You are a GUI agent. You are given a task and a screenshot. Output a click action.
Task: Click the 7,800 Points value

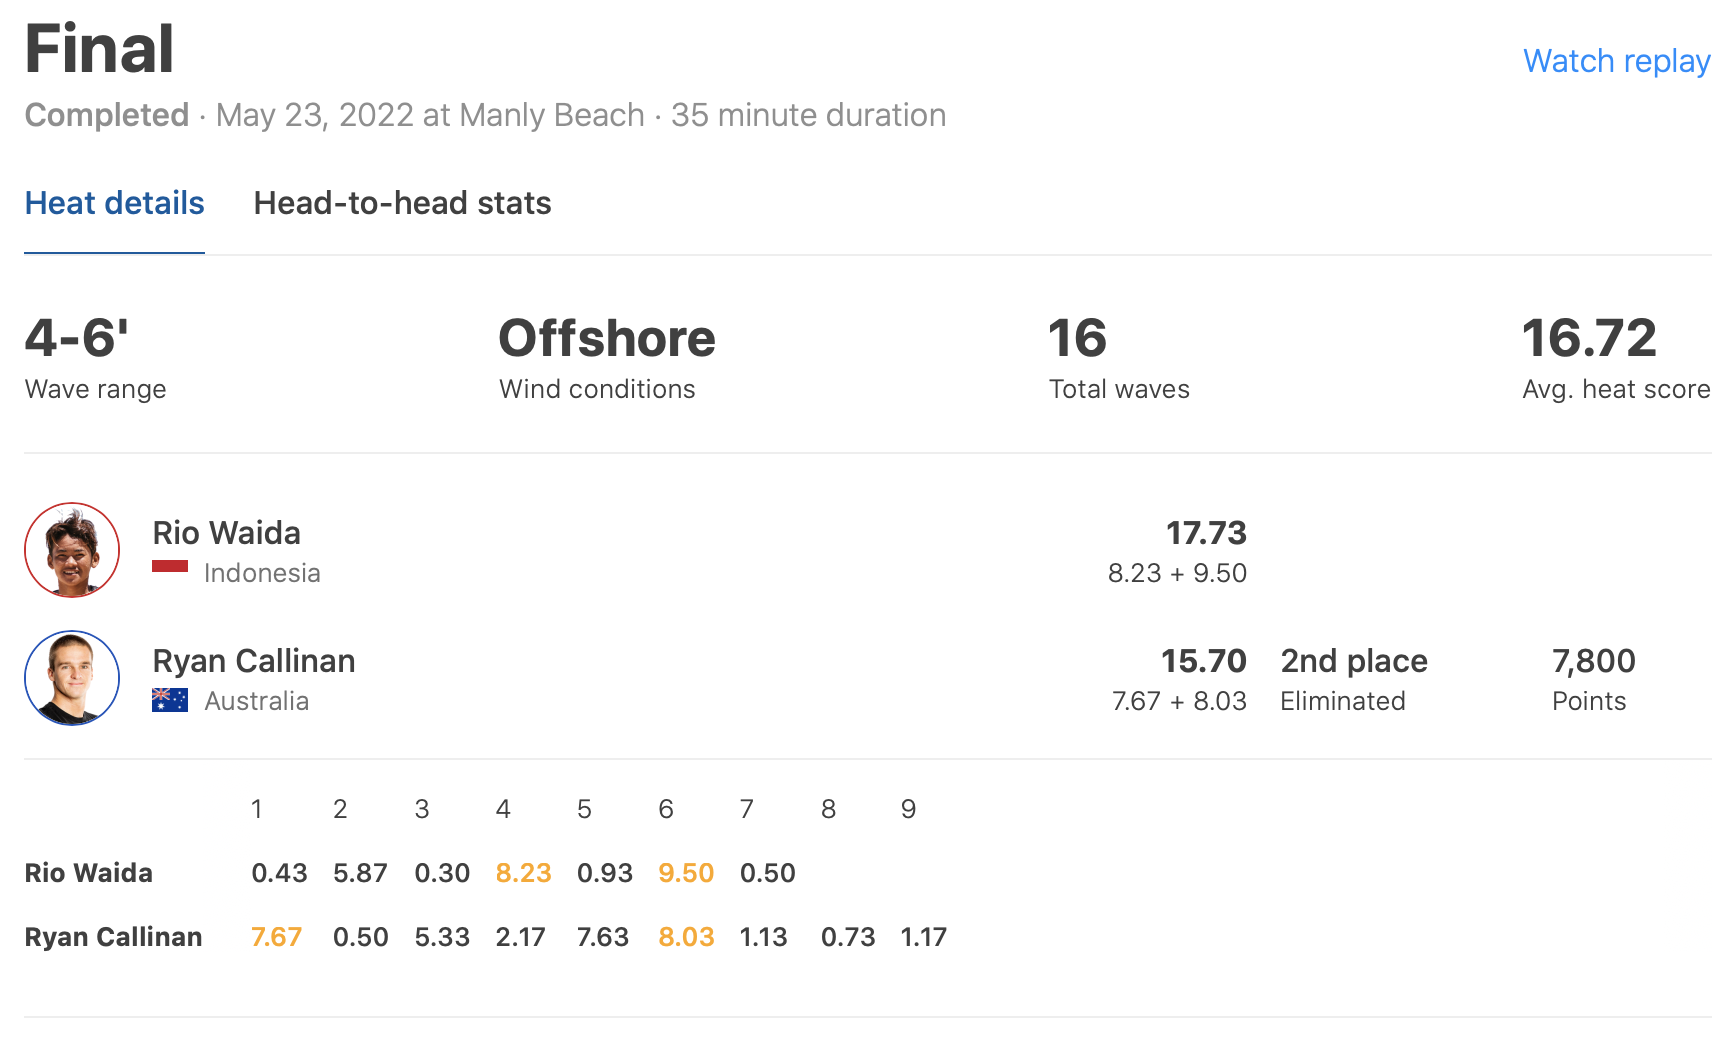(1593, 661)
